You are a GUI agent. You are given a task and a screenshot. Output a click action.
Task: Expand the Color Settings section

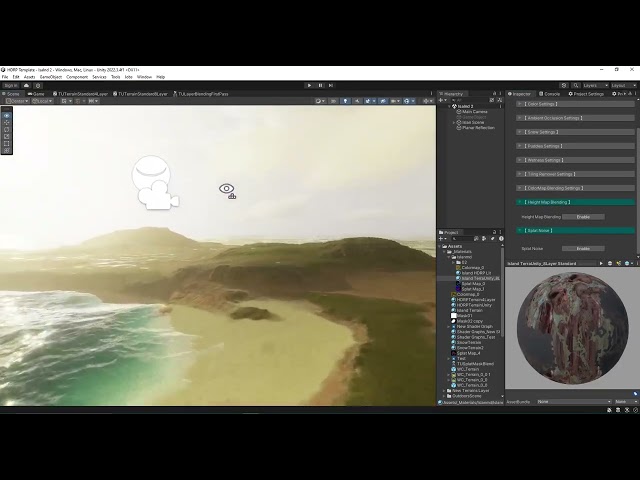click(x=575, y=104)
